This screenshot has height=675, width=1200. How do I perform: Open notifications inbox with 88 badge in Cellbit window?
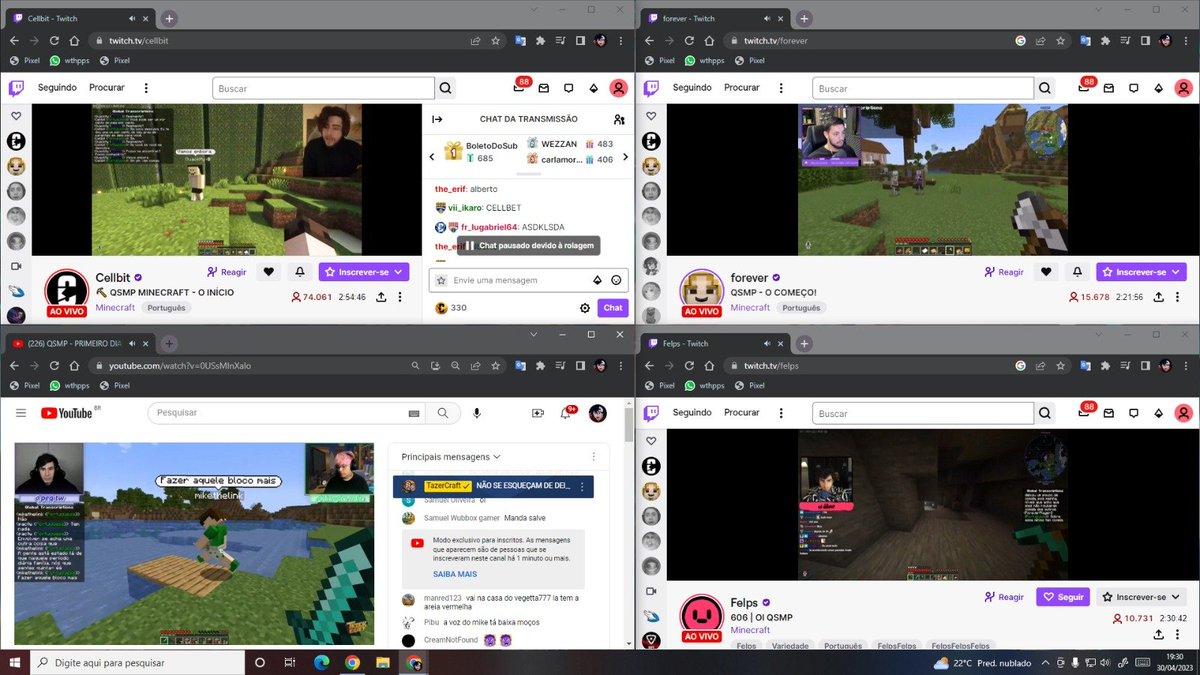tap(519, 88)
